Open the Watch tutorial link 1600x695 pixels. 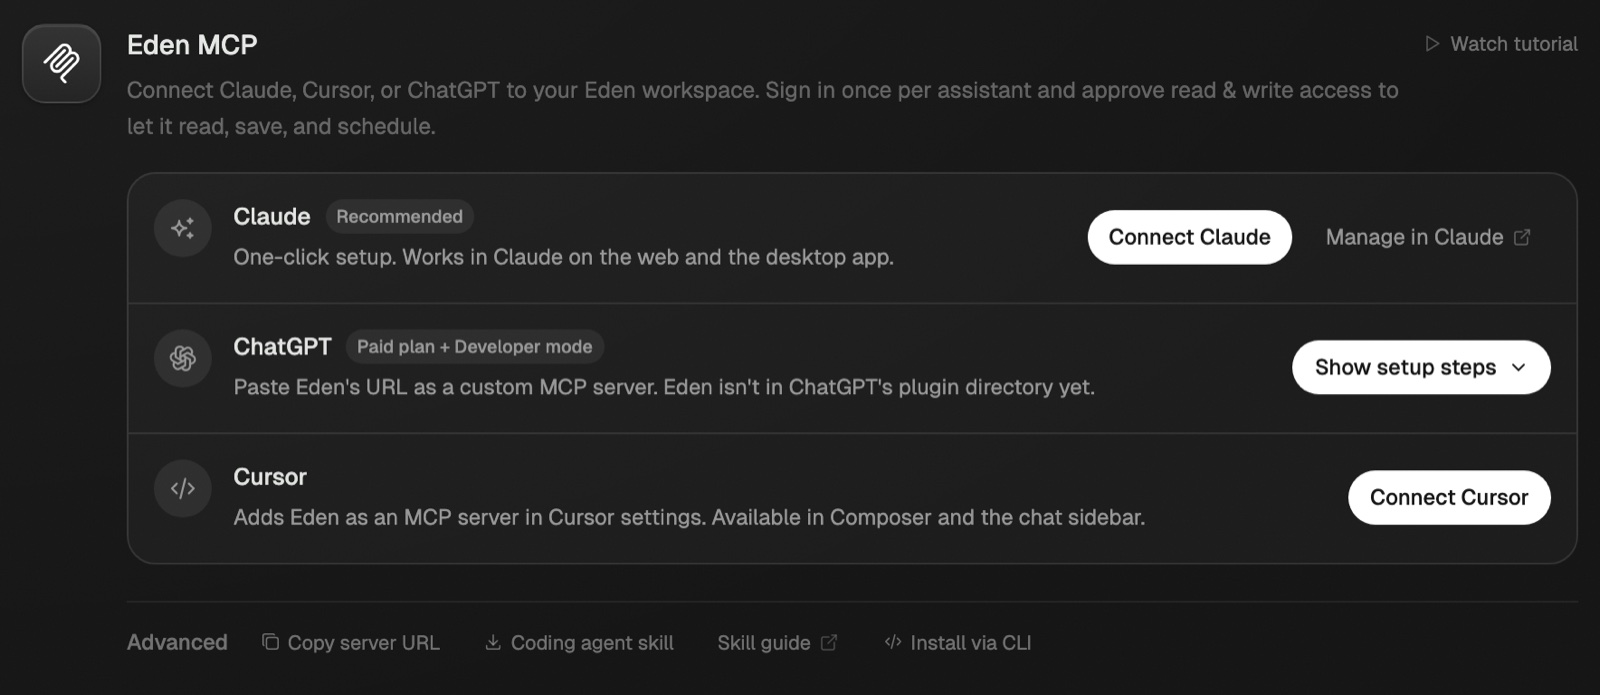(x=1501, y=44)
